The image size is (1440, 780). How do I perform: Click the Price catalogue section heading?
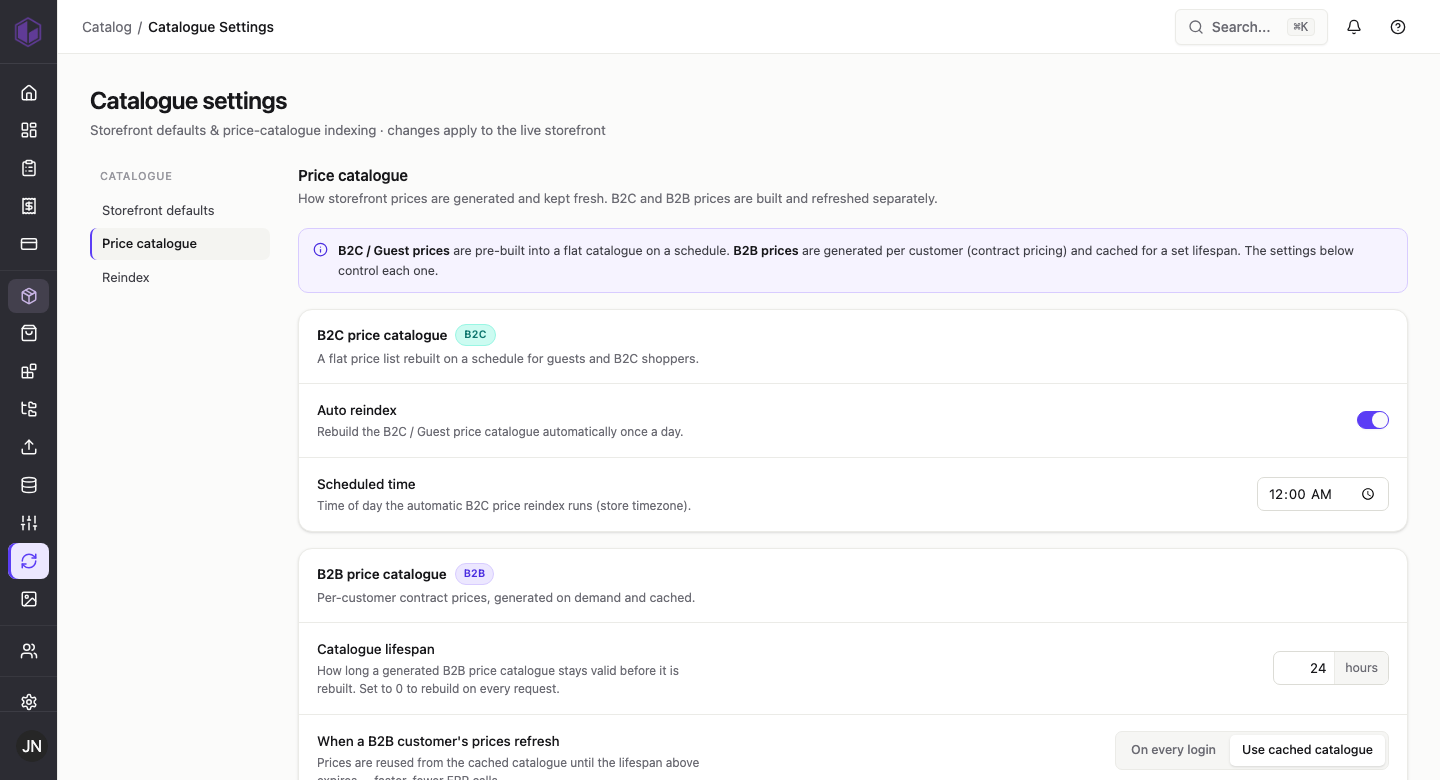point(353,175)
